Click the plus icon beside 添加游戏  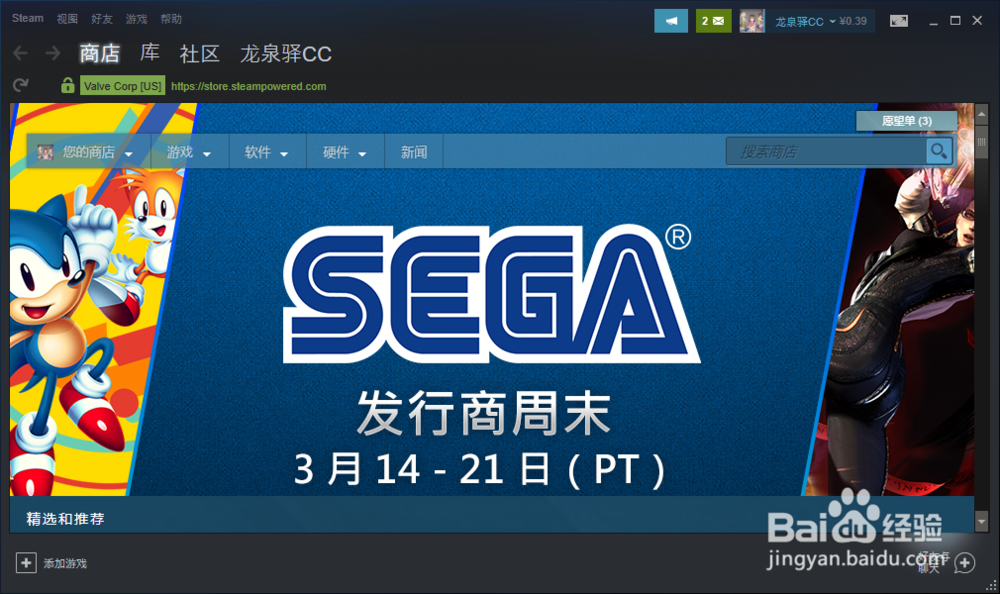(x=26, y=563)
